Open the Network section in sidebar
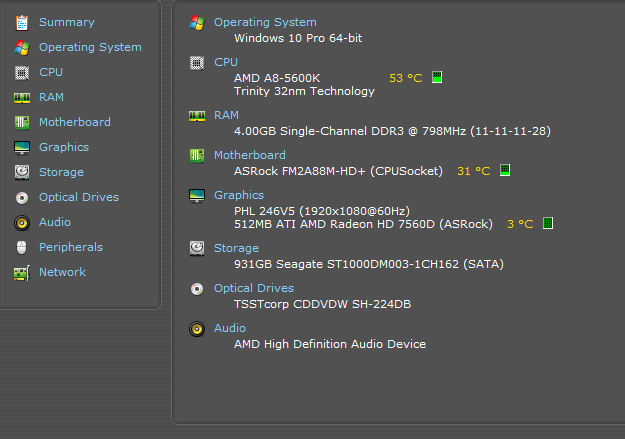The width and height of the screenshot is (625, 439). [62, 272]
